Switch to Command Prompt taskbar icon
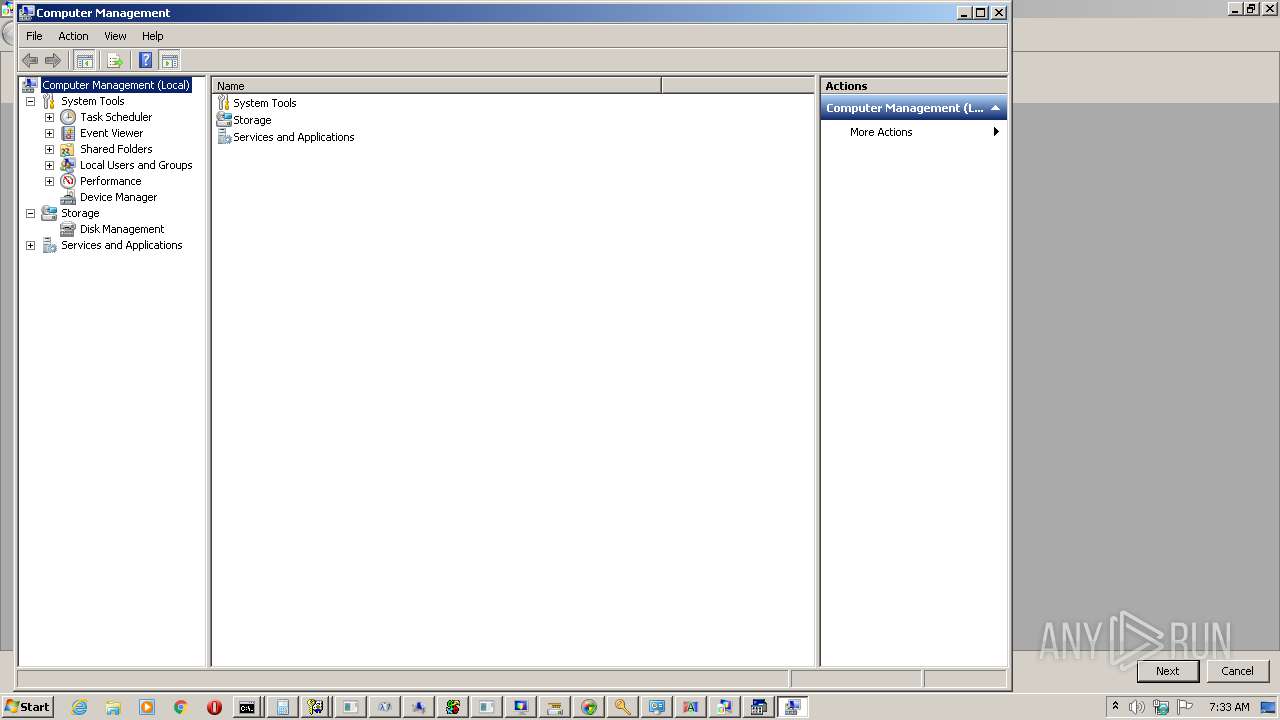 coord(247,707)
